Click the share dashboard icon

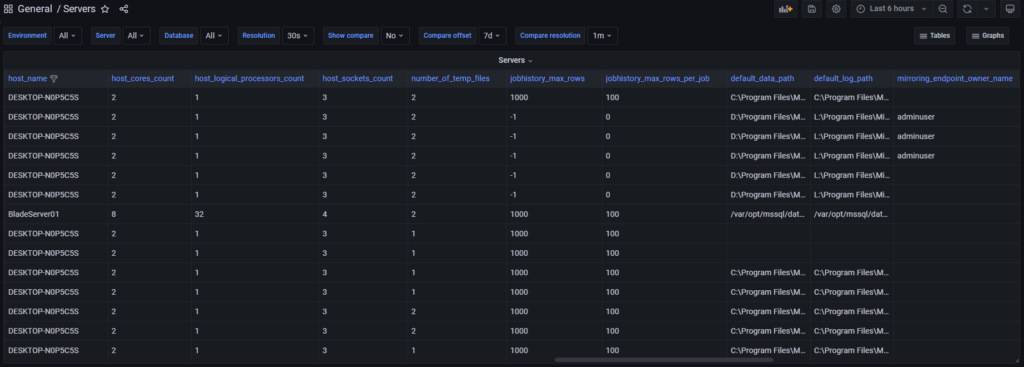[124, 9]
